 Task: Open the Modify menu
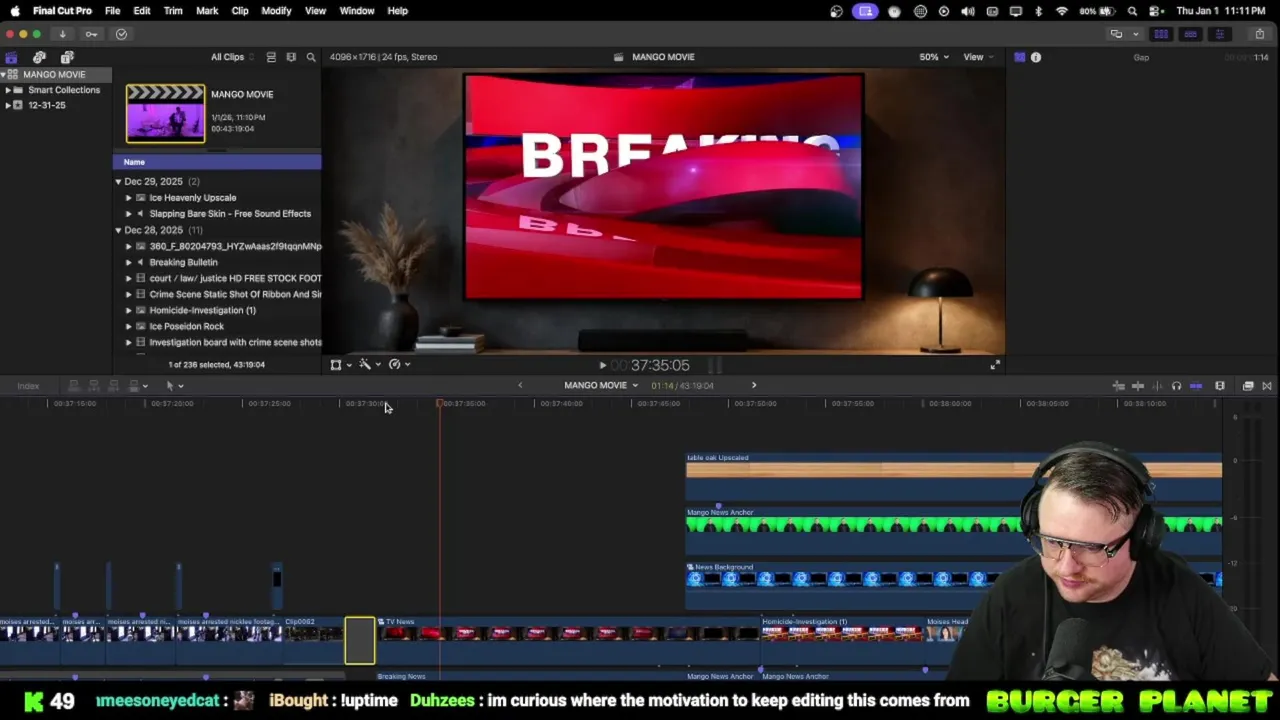276,11
